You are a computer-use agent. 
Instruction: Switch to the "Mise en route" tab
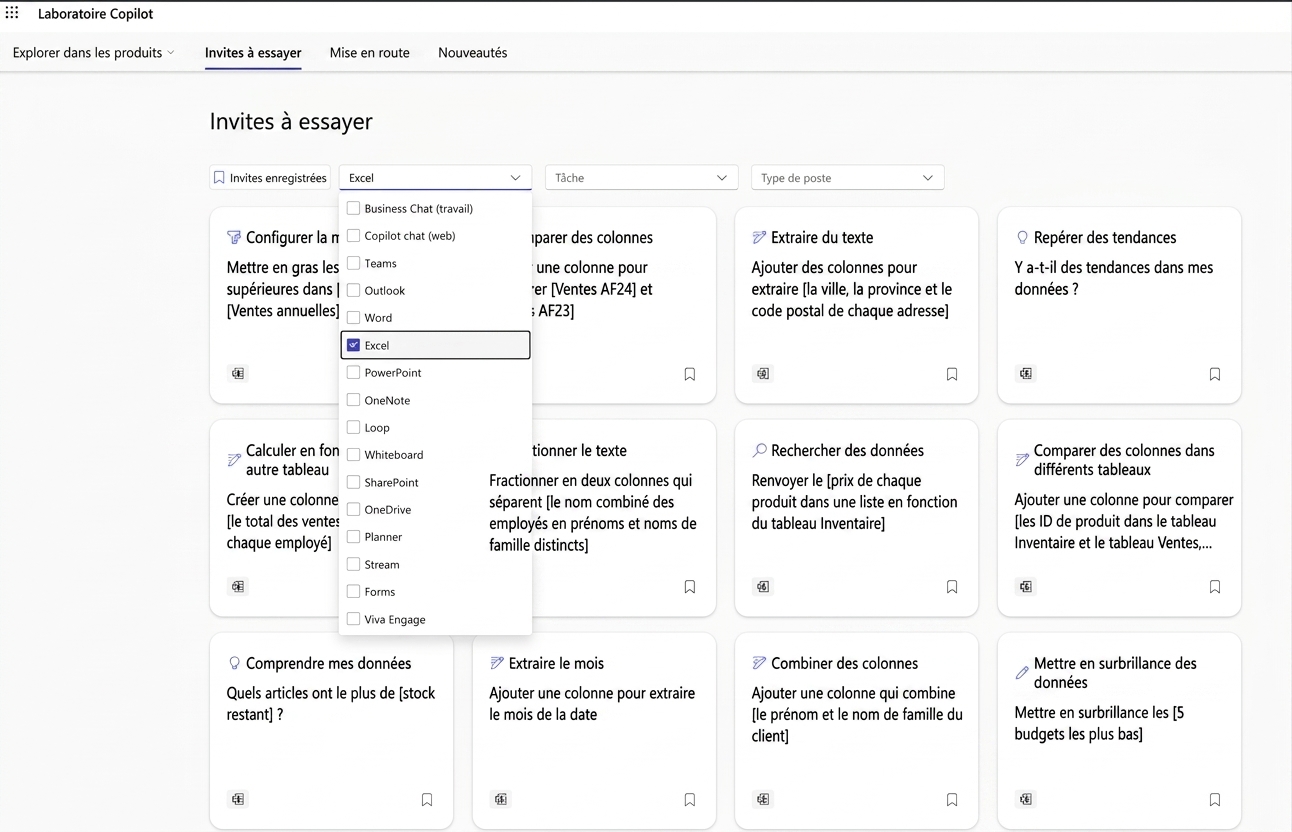tap(370, 53)
